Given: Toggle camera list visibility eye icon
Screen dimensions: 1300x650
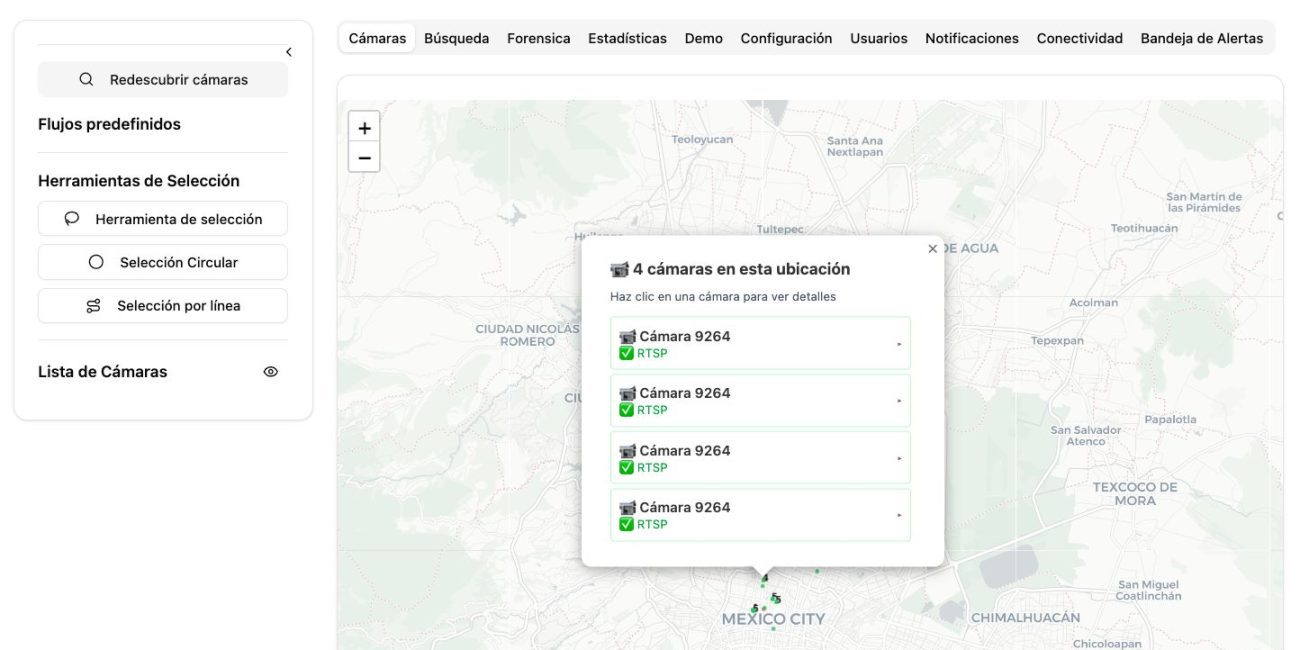Looking at the screenshot, I should coord(270,372).
